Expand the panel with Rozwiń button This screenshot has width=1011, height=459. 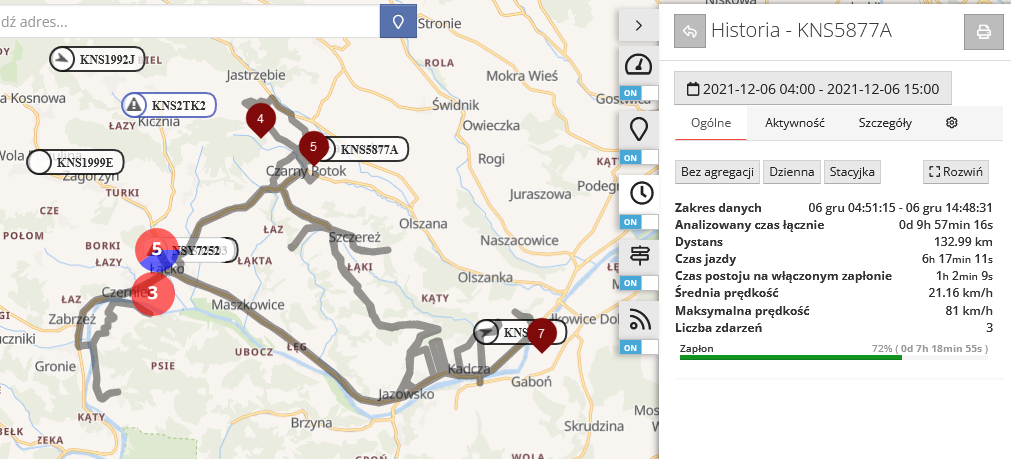coord(956,172)
